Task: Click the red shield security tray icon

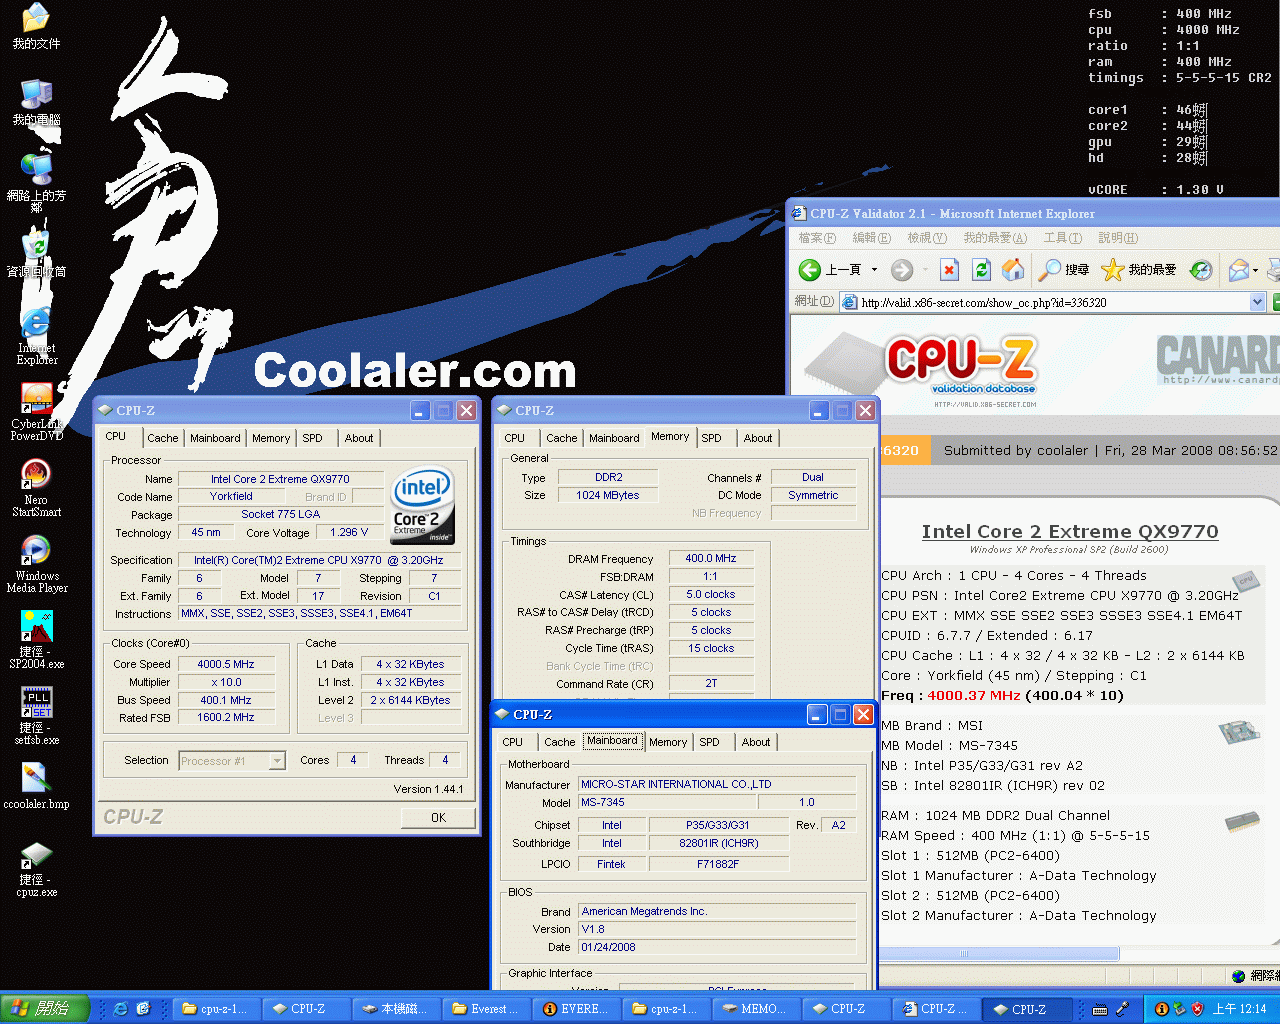Action: coord(1197,1008)
